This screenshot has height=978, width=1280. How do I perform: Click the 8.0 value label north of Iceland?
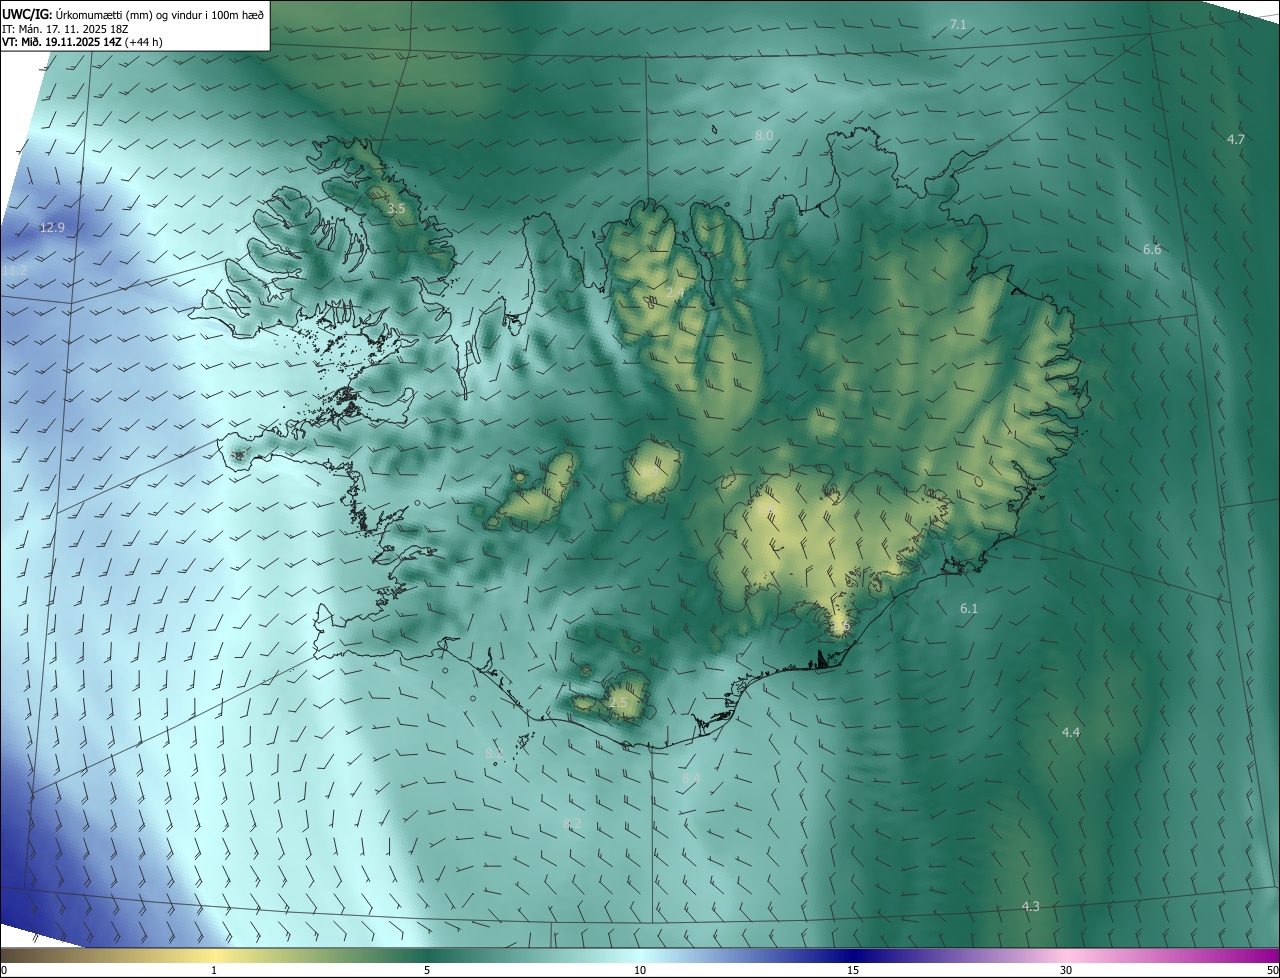764,135
